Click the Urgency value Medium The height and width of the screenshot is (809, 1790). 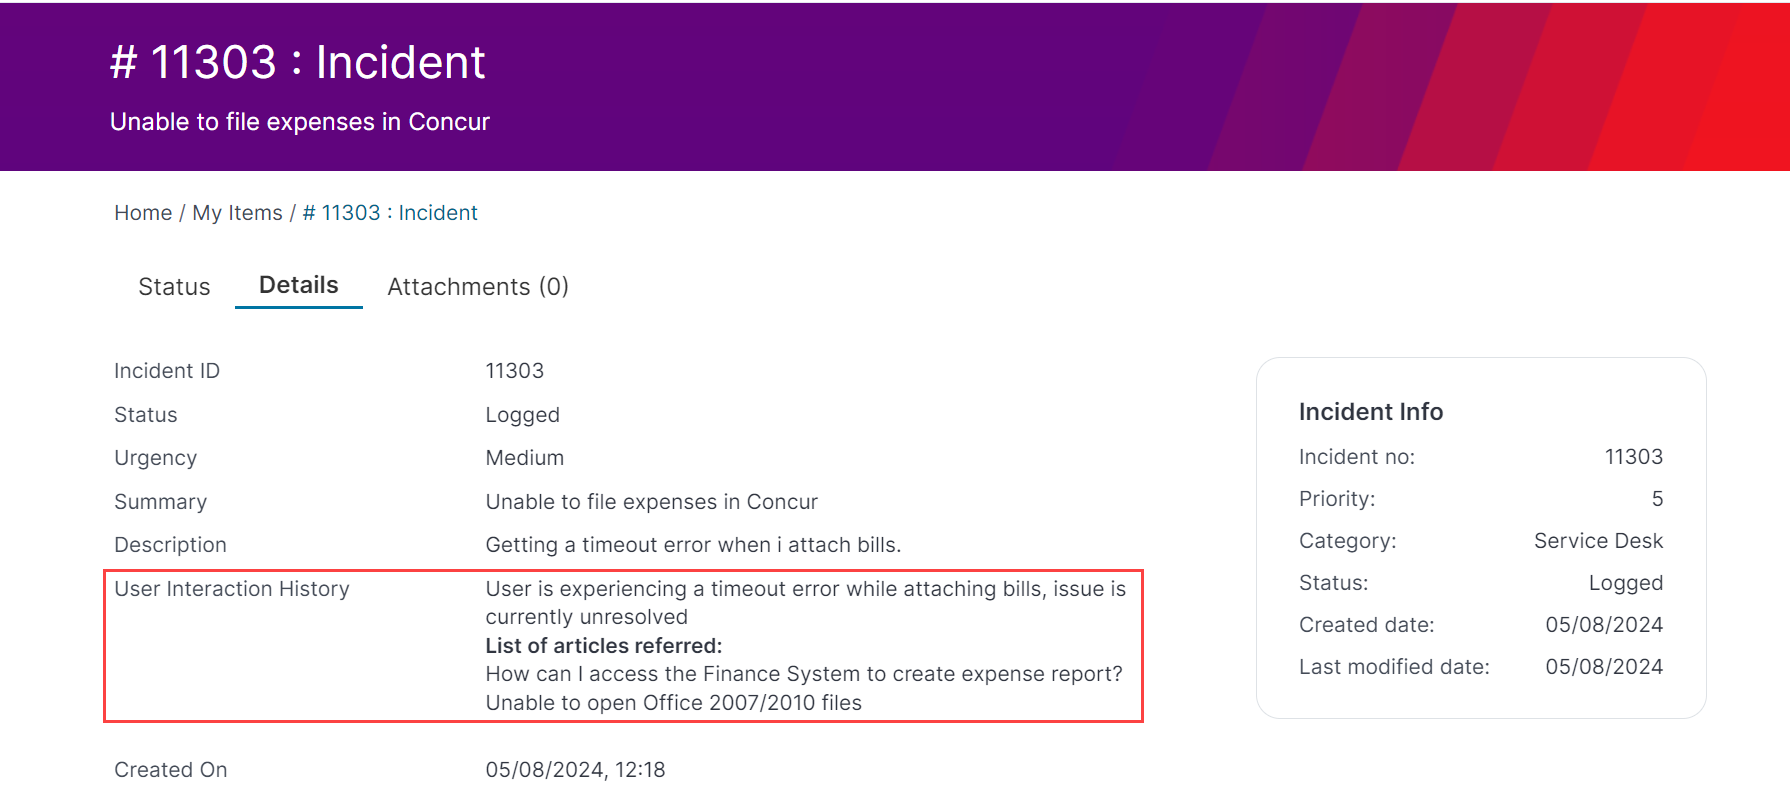click(524, 458)
